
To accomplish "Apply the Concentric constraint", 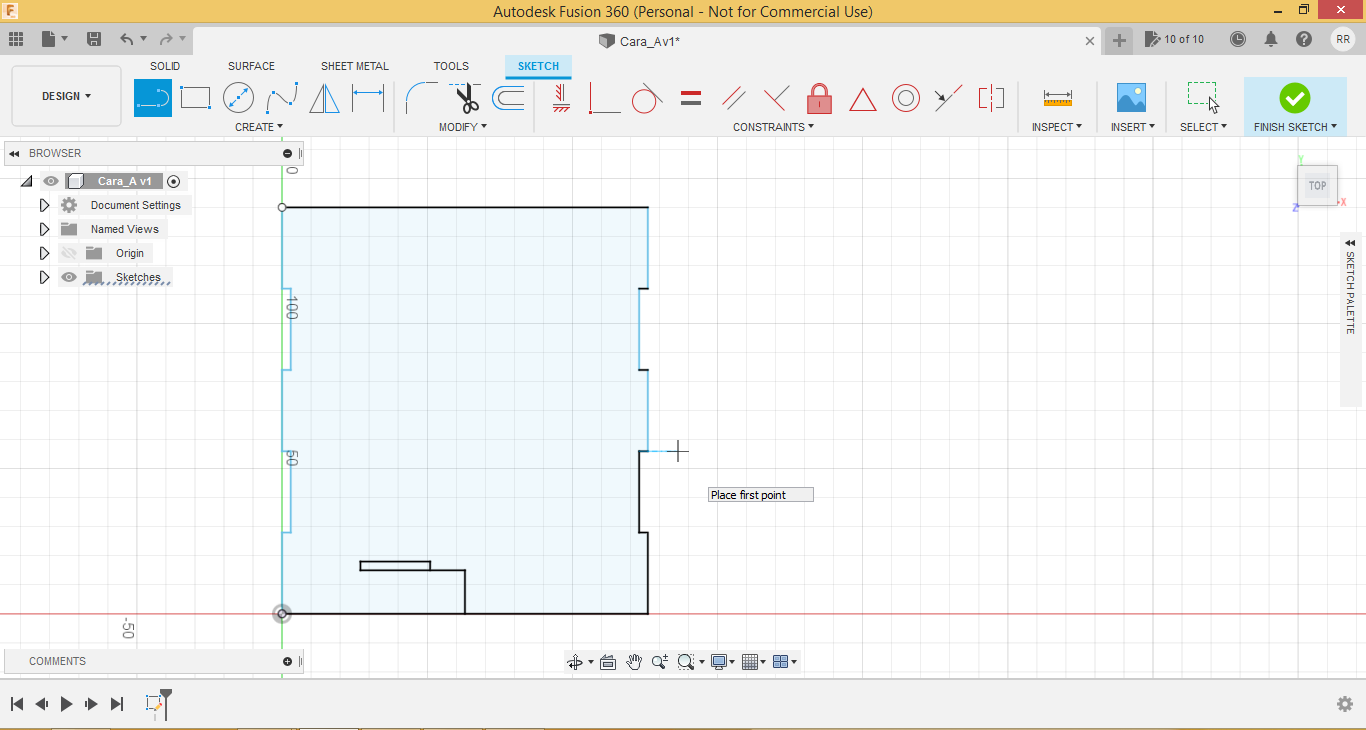I will tap(906, 98).
